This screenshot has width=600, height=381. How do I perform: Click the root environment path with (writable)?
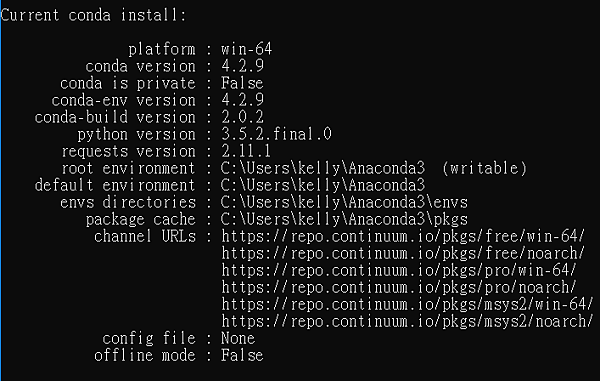click(x=374, y=168)
